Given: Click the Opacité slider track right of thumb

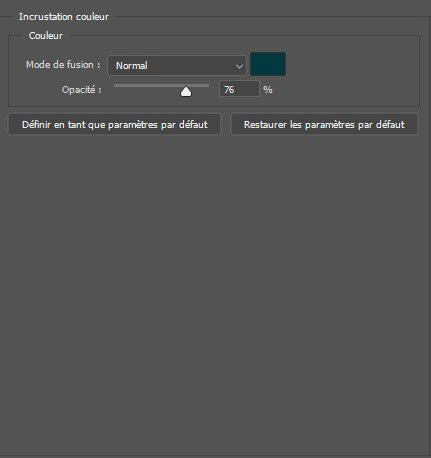Looking at the screenshot, I should 200,86.
